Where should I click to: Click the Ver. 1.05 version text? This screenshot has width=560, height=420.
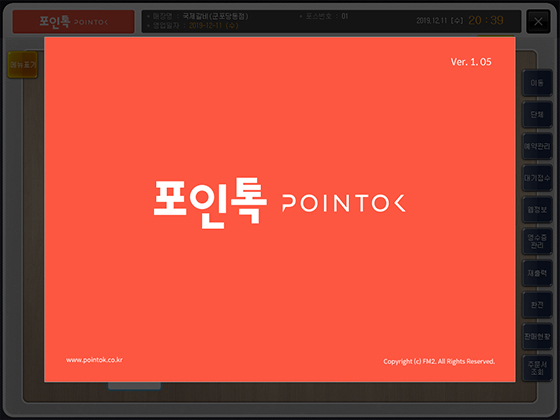[471, 62]
